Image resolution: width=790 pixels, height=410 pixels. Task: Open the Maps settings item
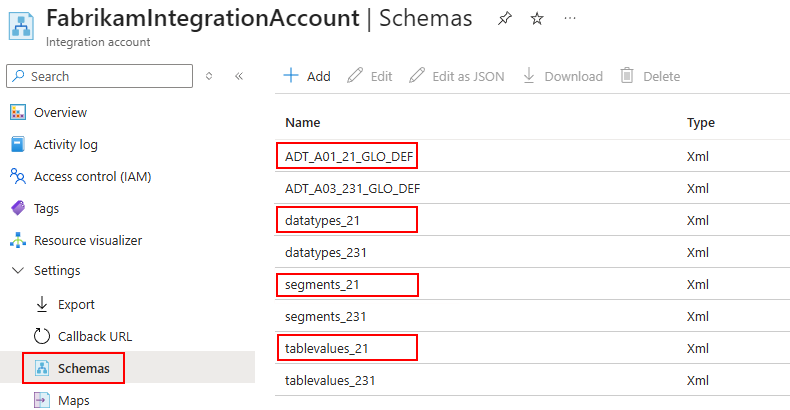point(73,400)
